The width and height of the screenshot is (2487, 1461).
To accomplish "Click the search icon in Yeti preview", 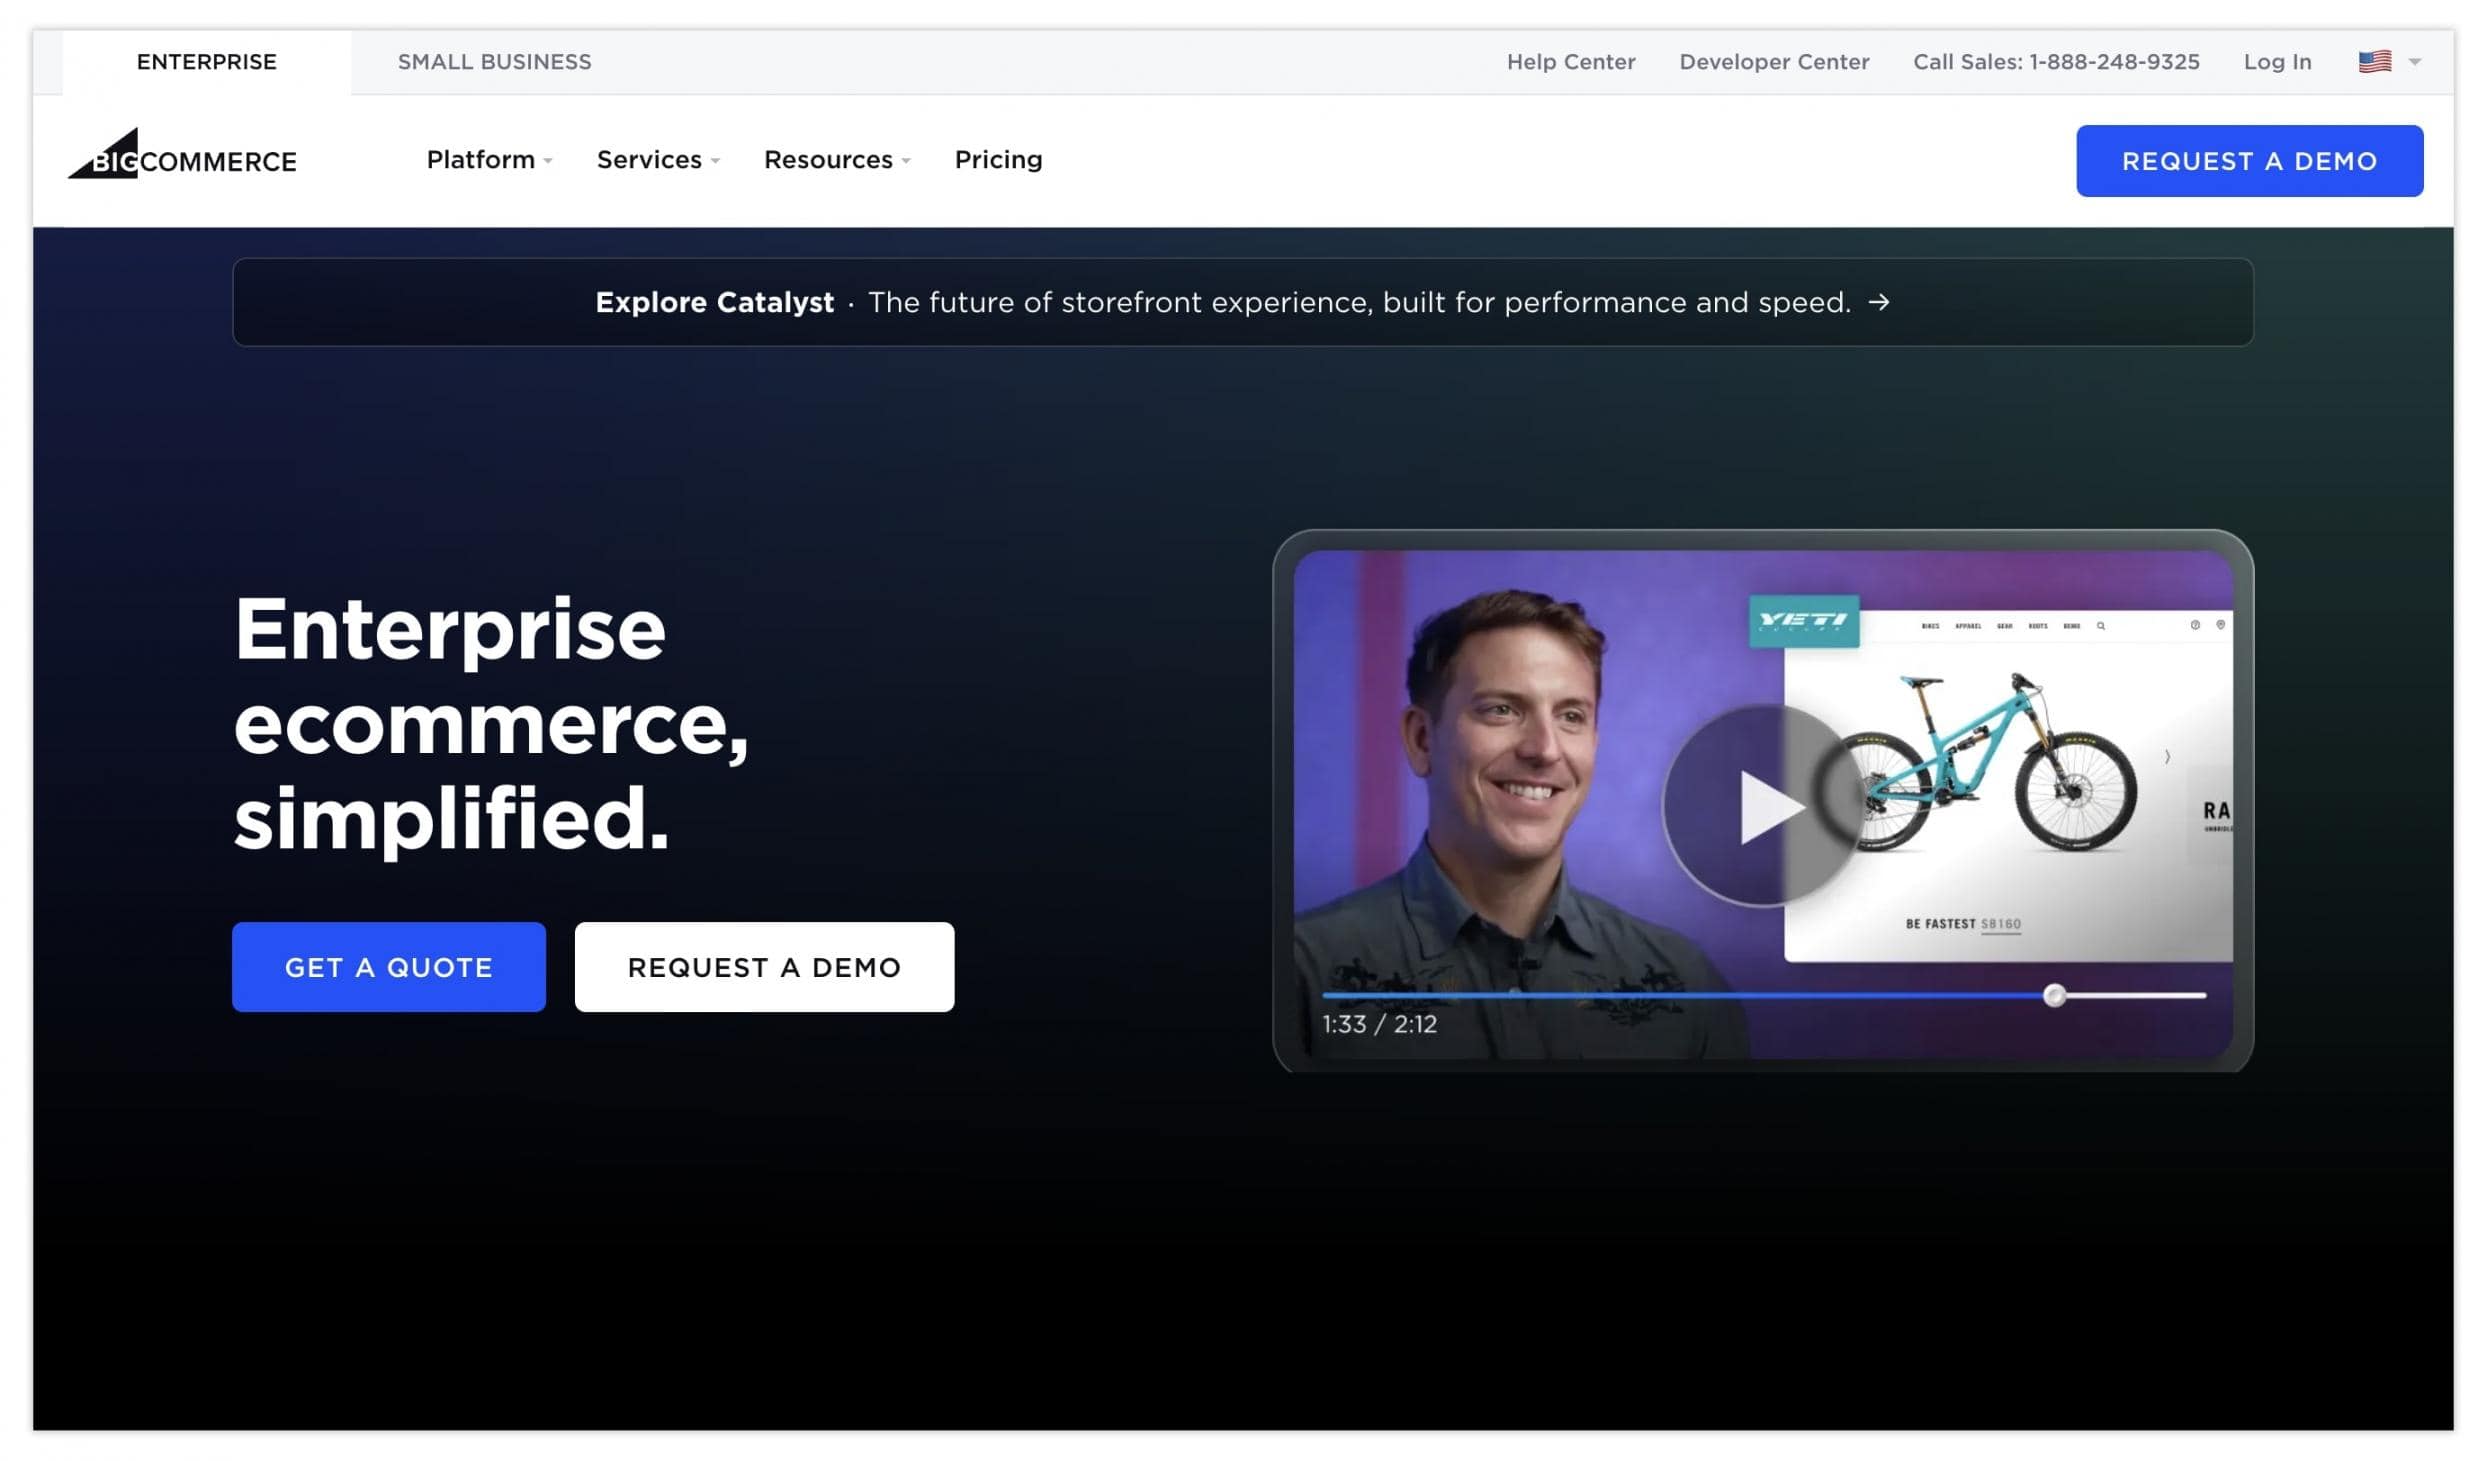I will tap(2101, 626).
